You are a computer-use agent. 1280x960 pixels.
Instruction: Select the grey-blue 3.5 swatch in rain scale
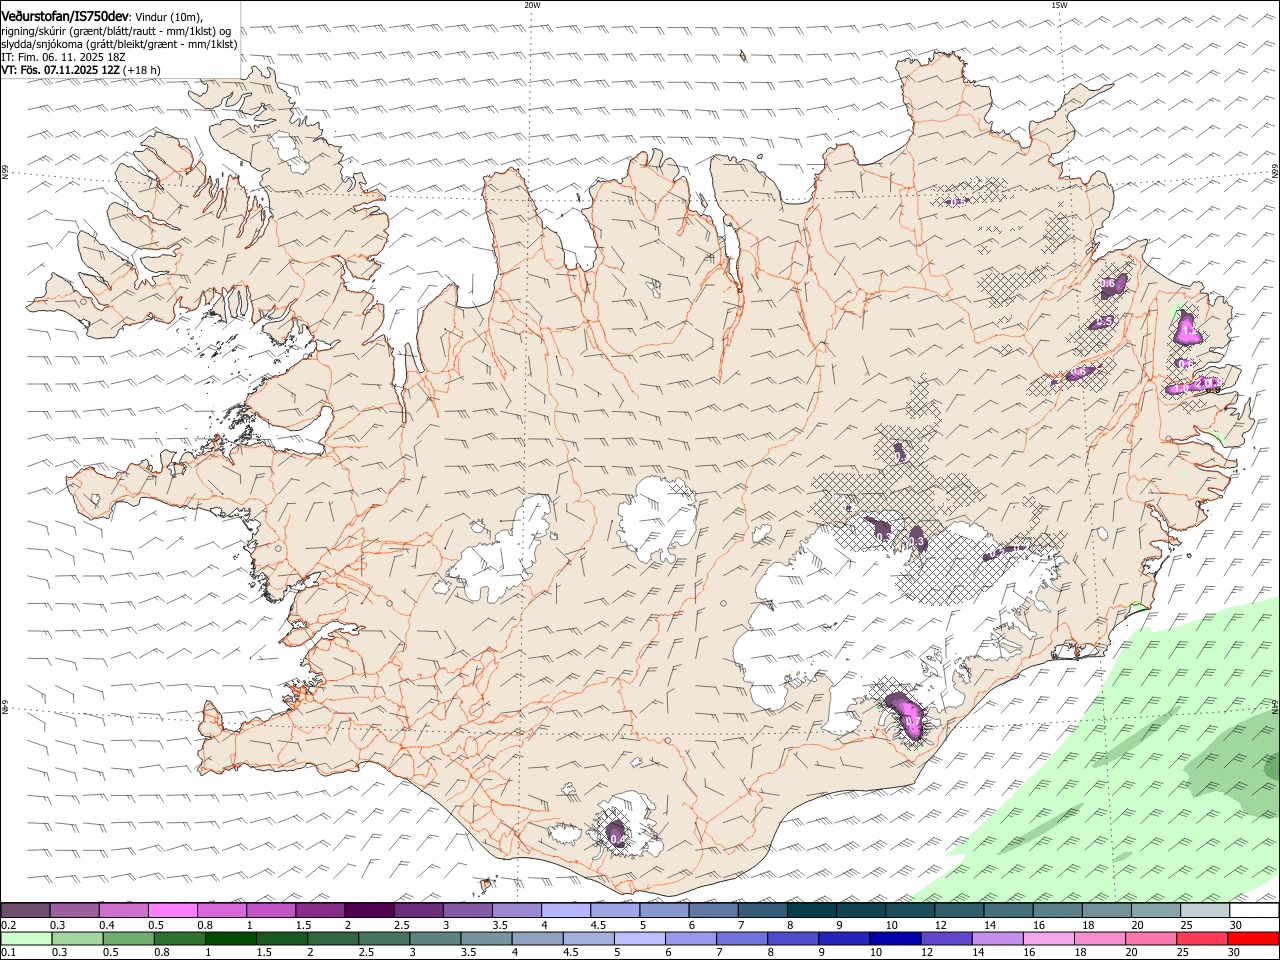point(487,938)
